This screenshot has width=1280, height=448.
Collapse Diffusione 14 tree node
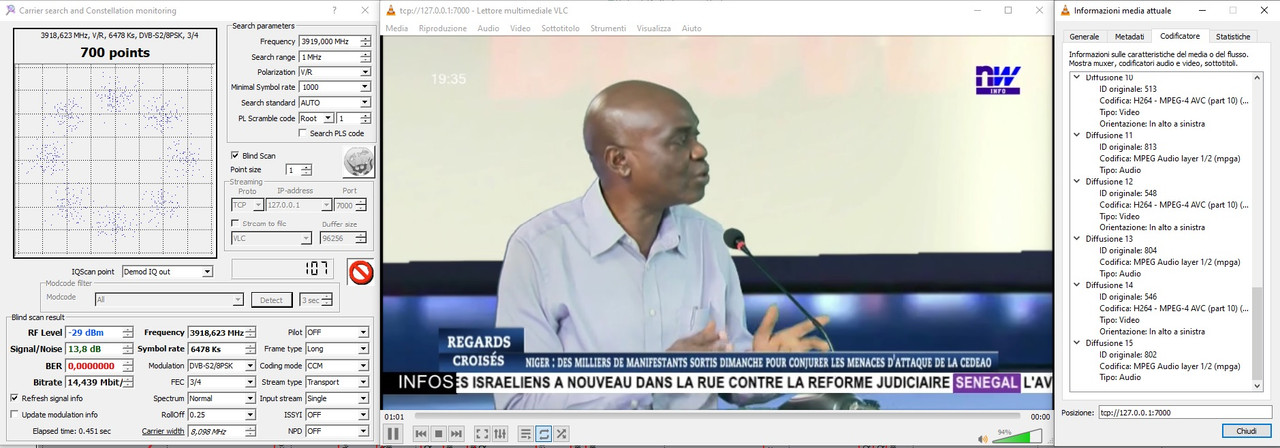point(1077,285)
